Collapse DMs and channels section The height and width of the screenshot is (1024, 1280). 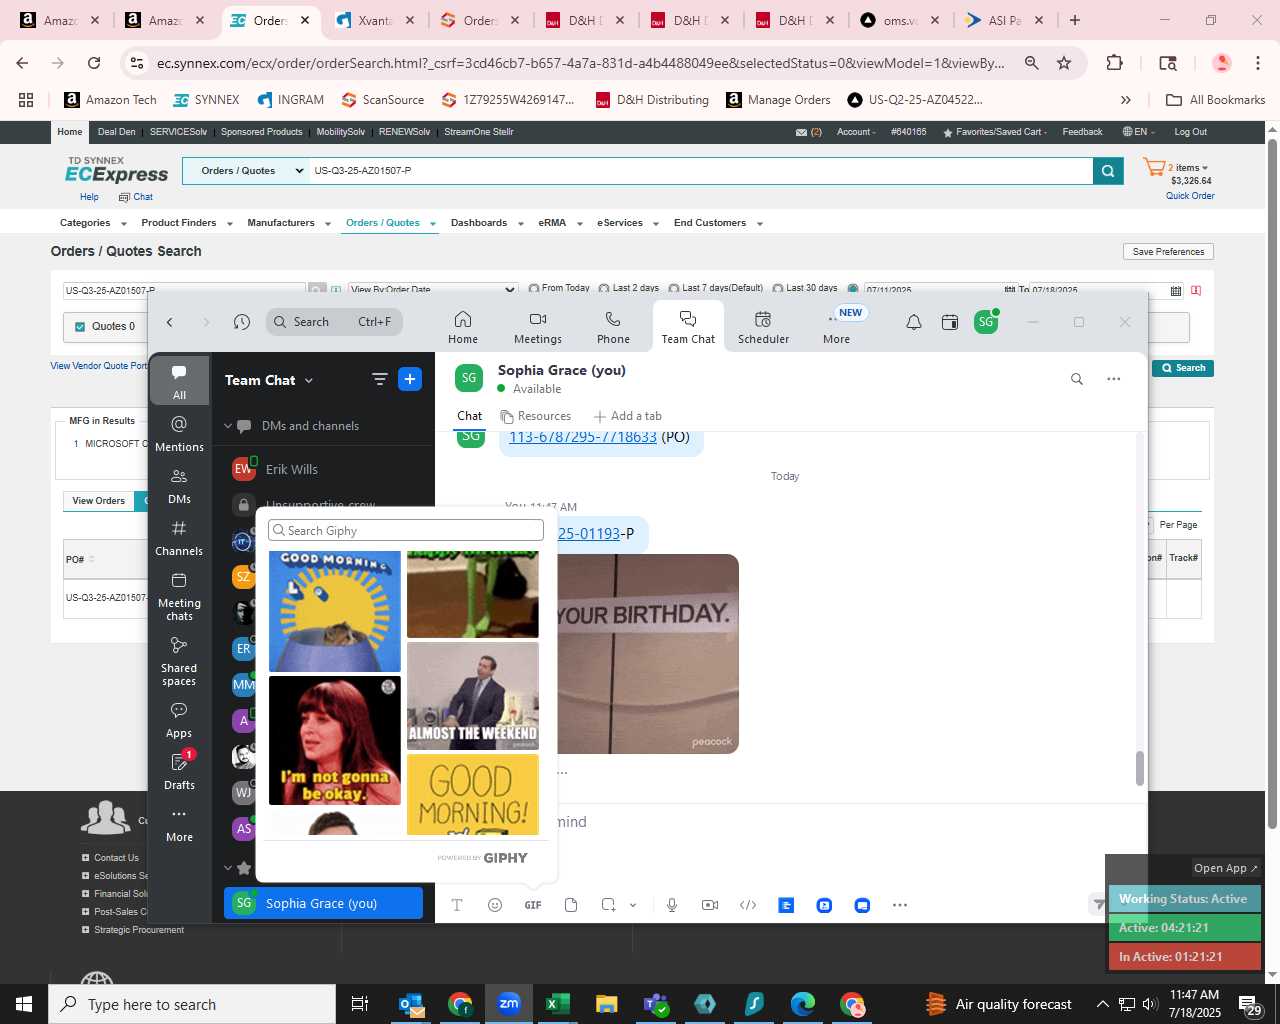pyautogui.click(x=228, y=426)
